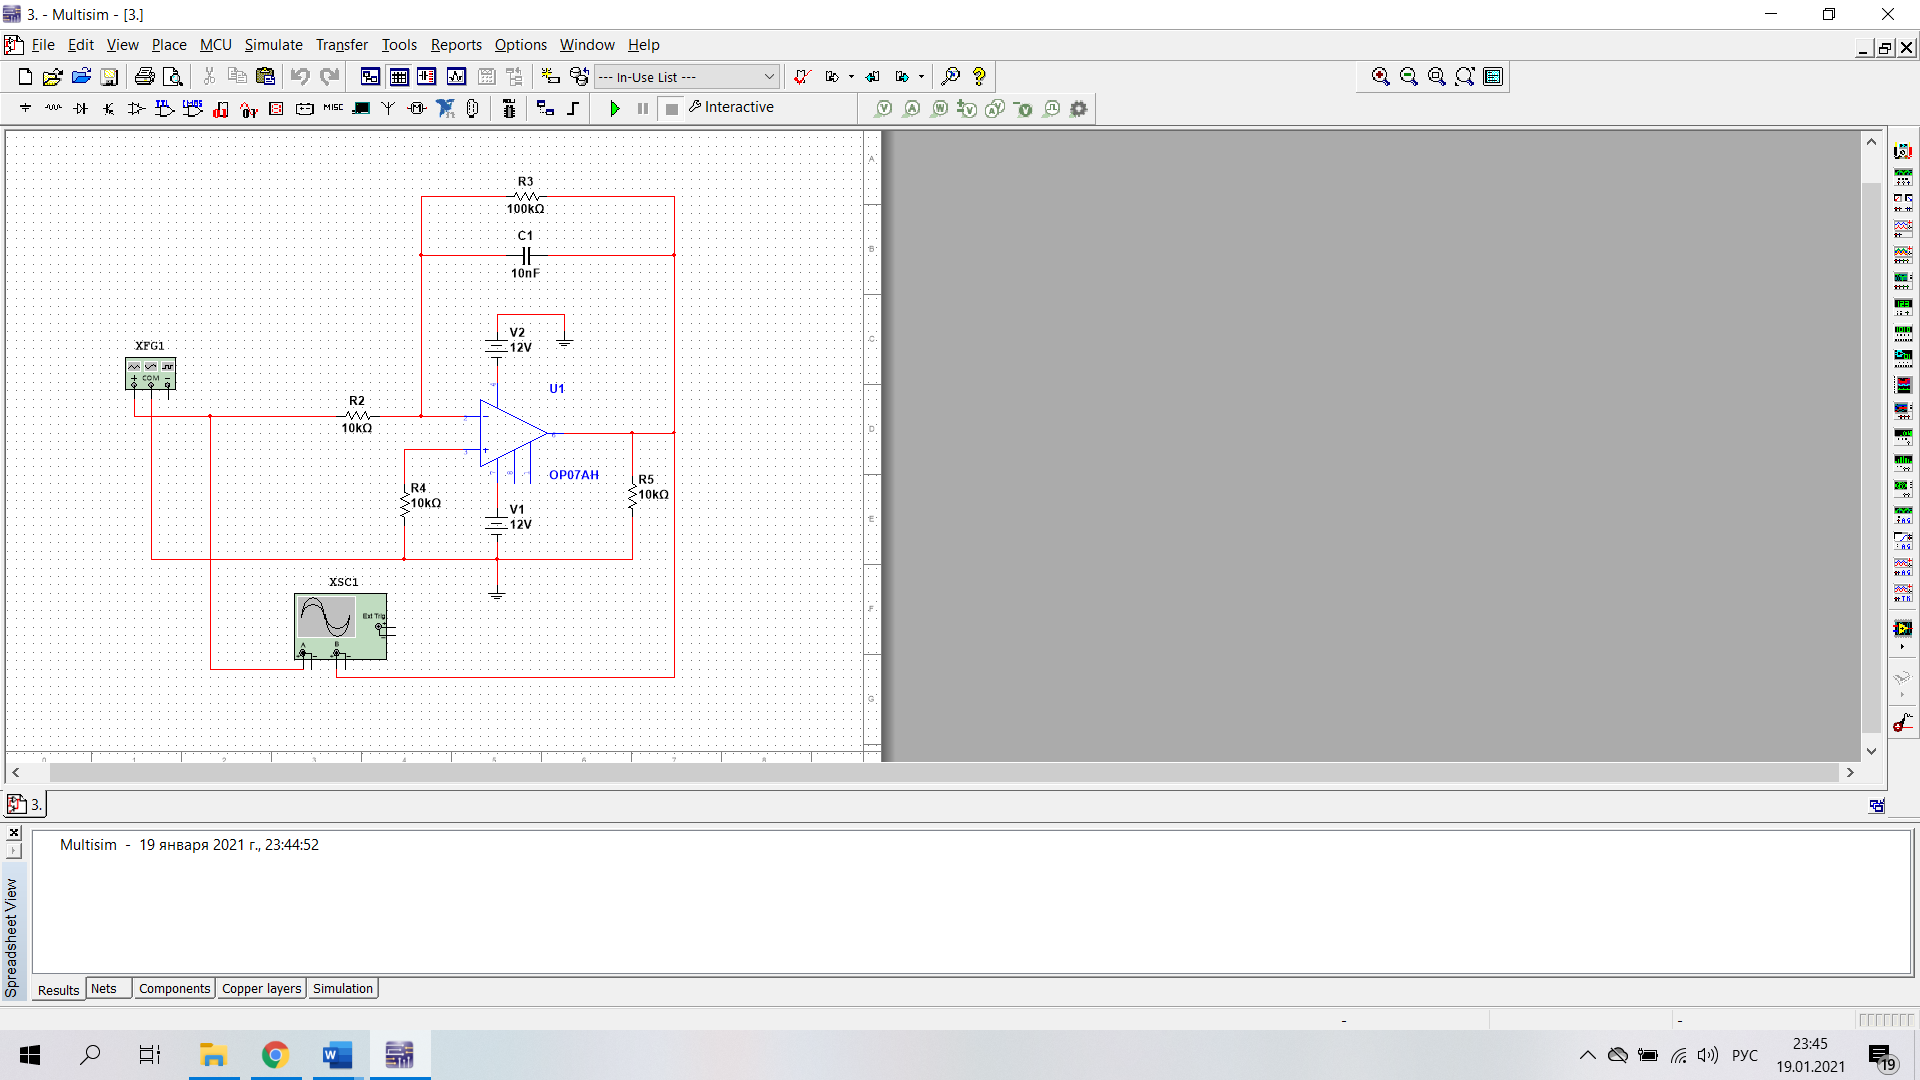Expand the LabVIEW instruments arrow
Screen dimensions: 1920x1080
(1902, 647)
